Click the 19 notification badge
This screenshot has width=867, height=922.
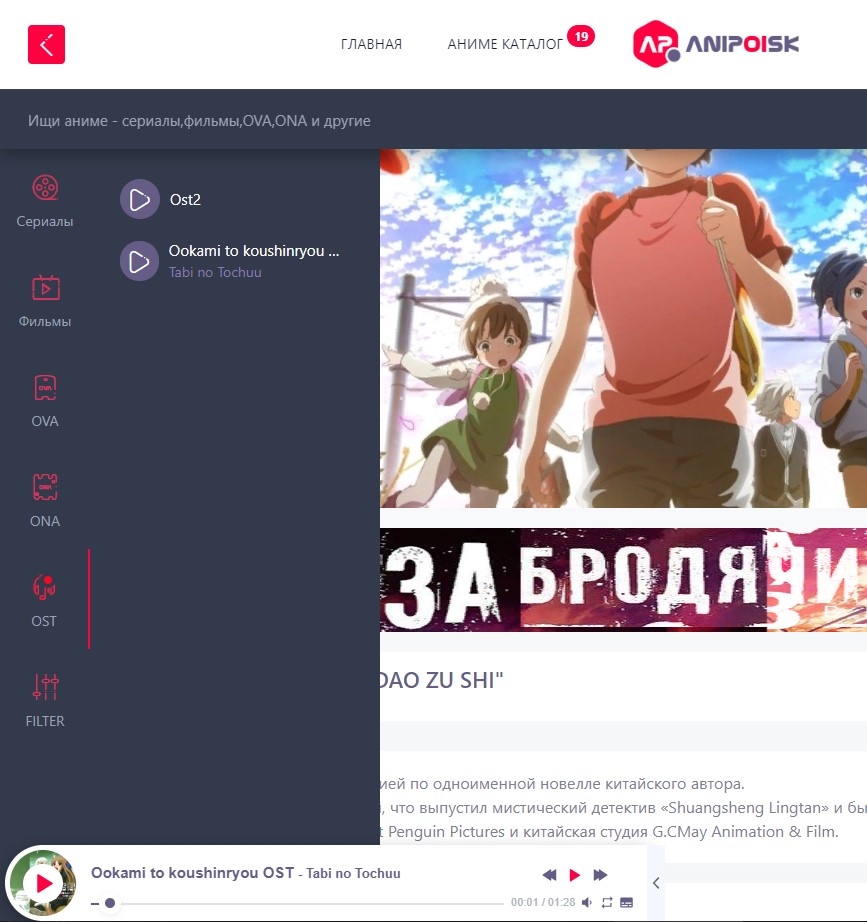(x=581, y=36)
